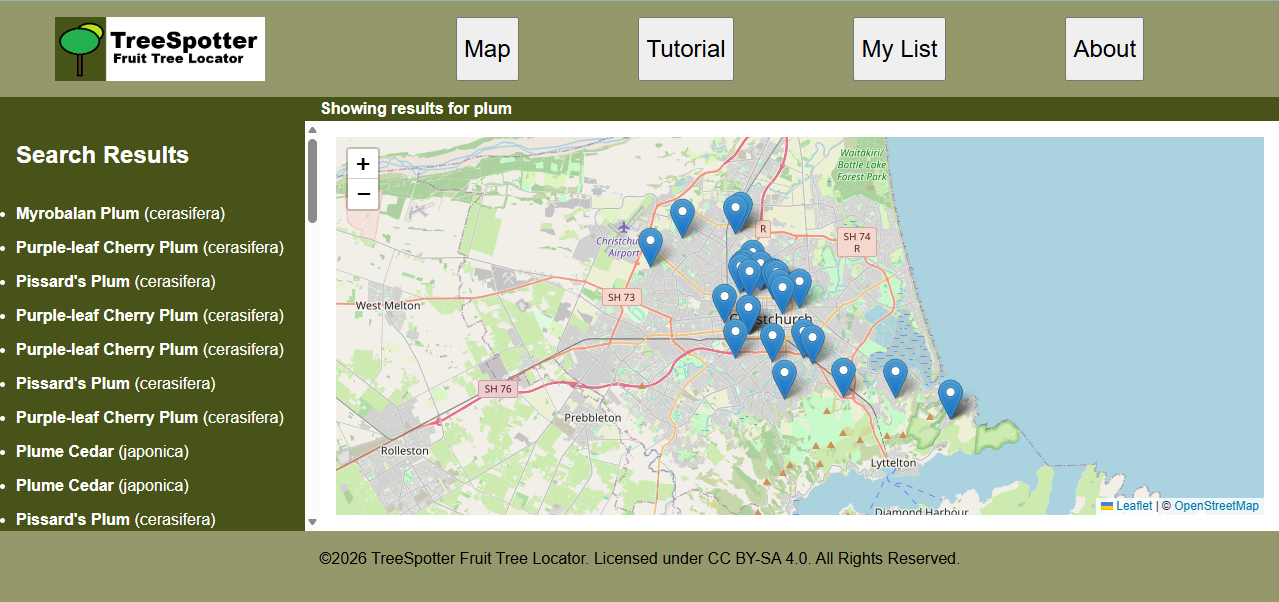Click the Leaflet flag icon
1279x602 pixels.
click(1107, 506)
